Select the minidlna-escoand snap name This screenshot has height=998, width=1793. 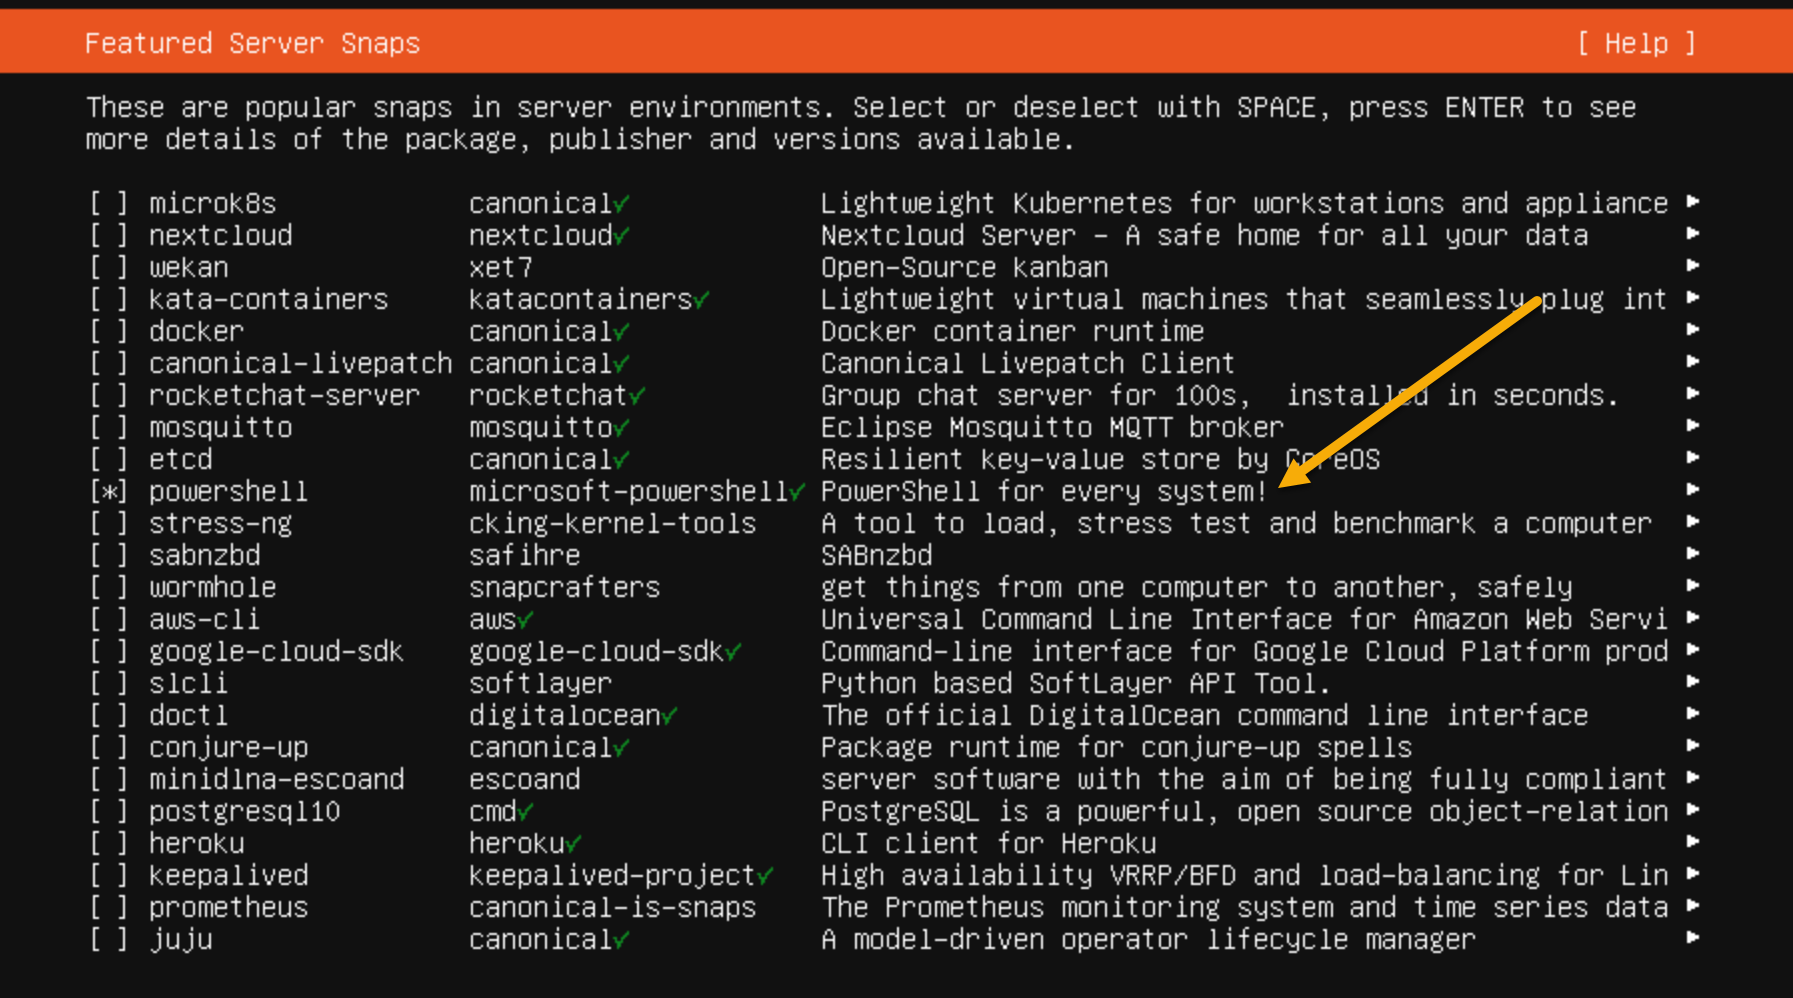tap(277, 780)
